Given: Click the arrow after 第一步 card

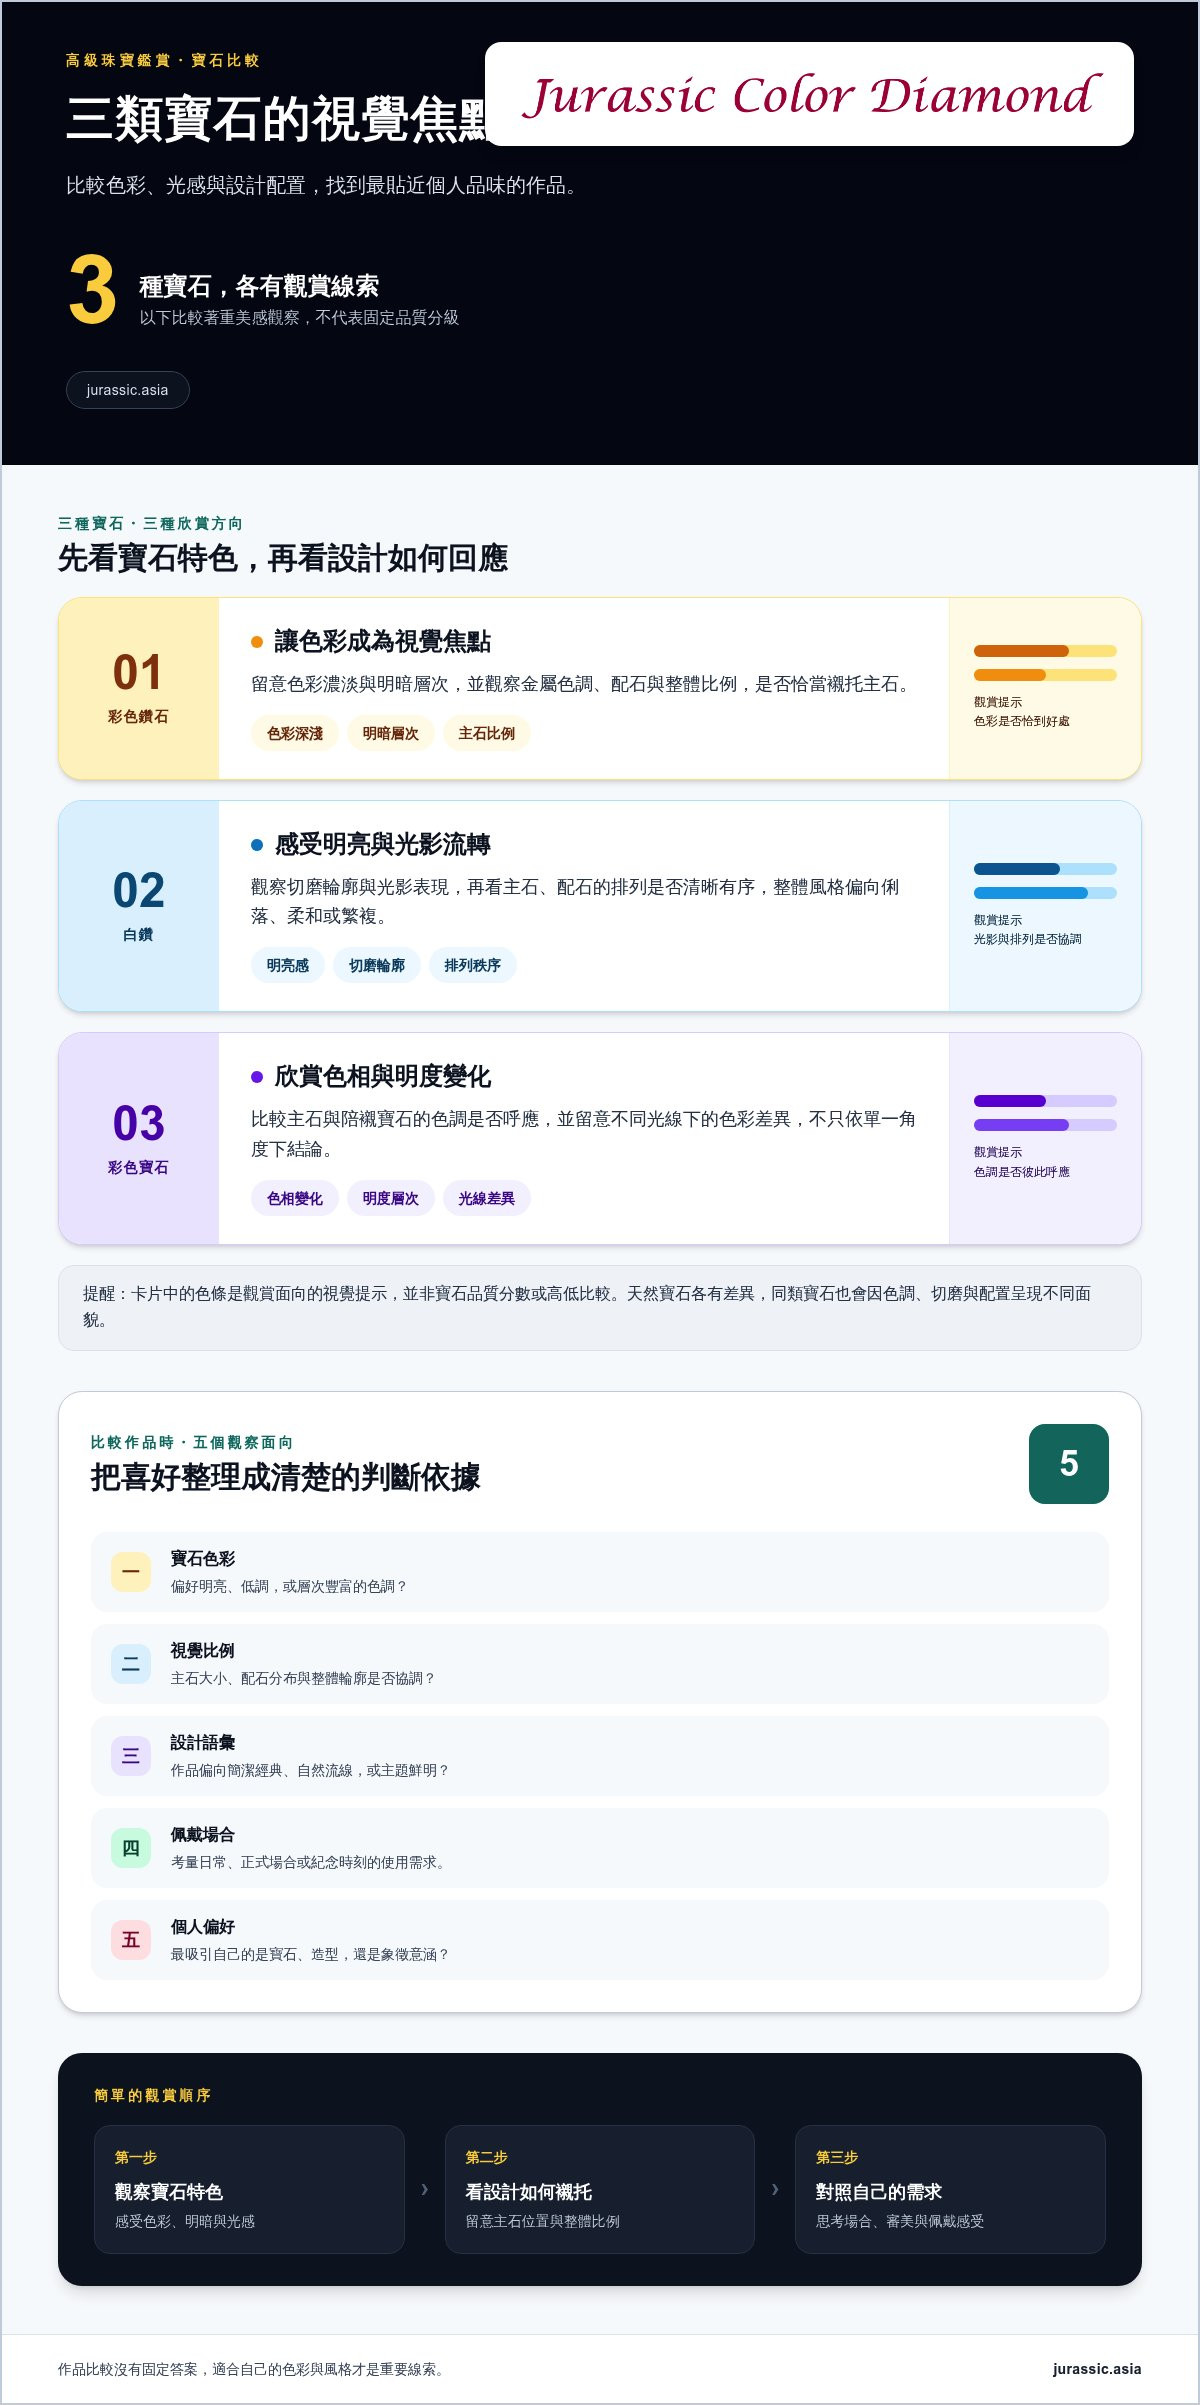Looking at the screenshot, I should (425, 2189).
